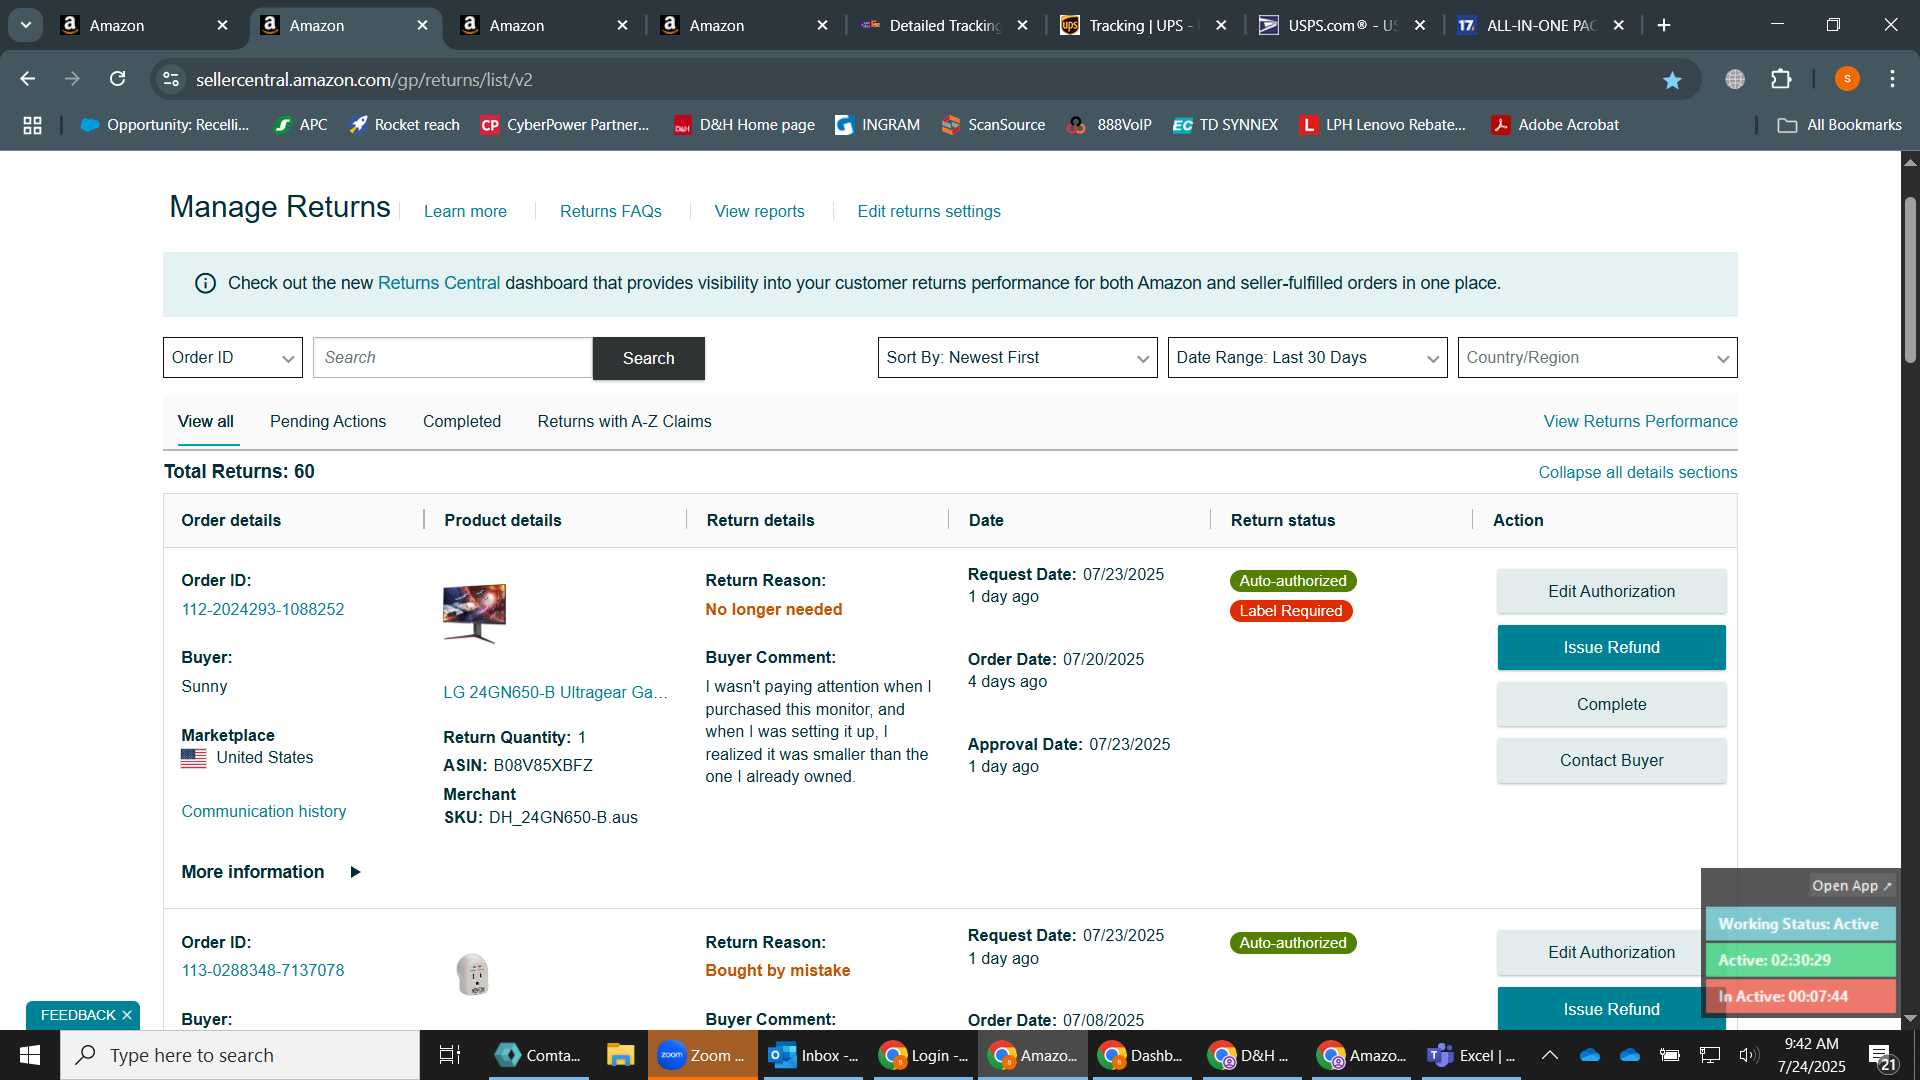
Task: Open the tab search dropdown arrow
Action: pos(26,25)
